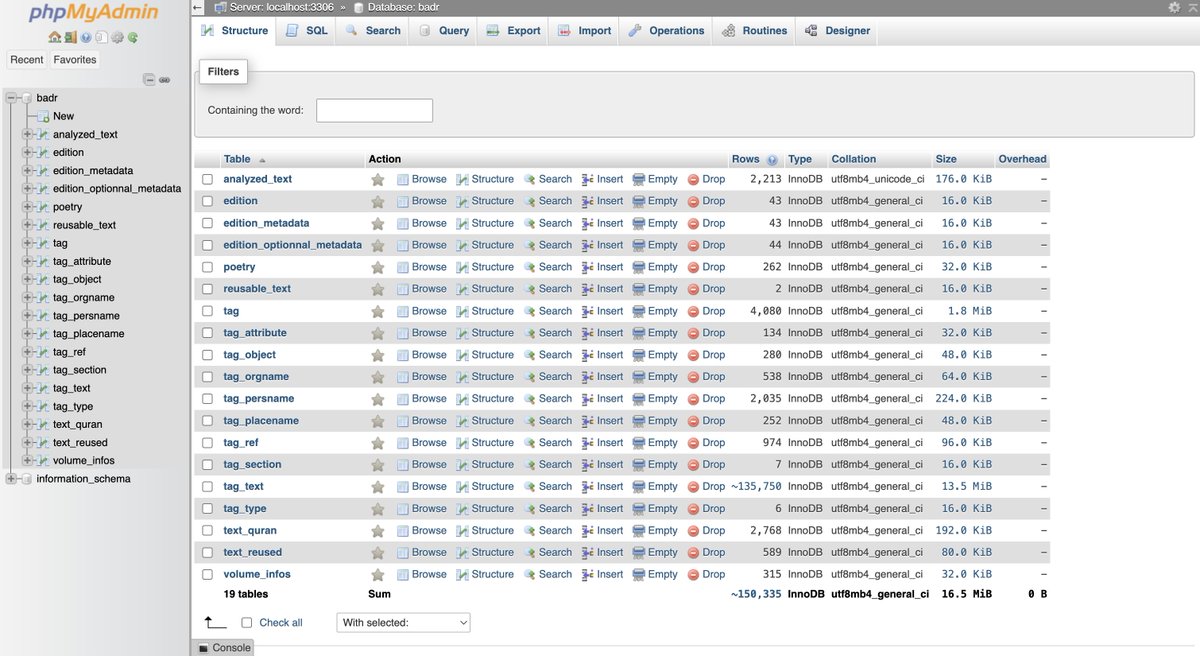Select the text_reused table checkbox
Viewport: 1200px width, 656px height.
click(207, 553)
